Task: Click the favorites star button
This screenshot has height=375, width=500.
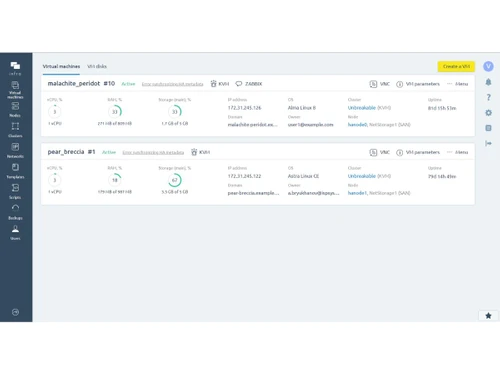Action: [x=488, y=315]
